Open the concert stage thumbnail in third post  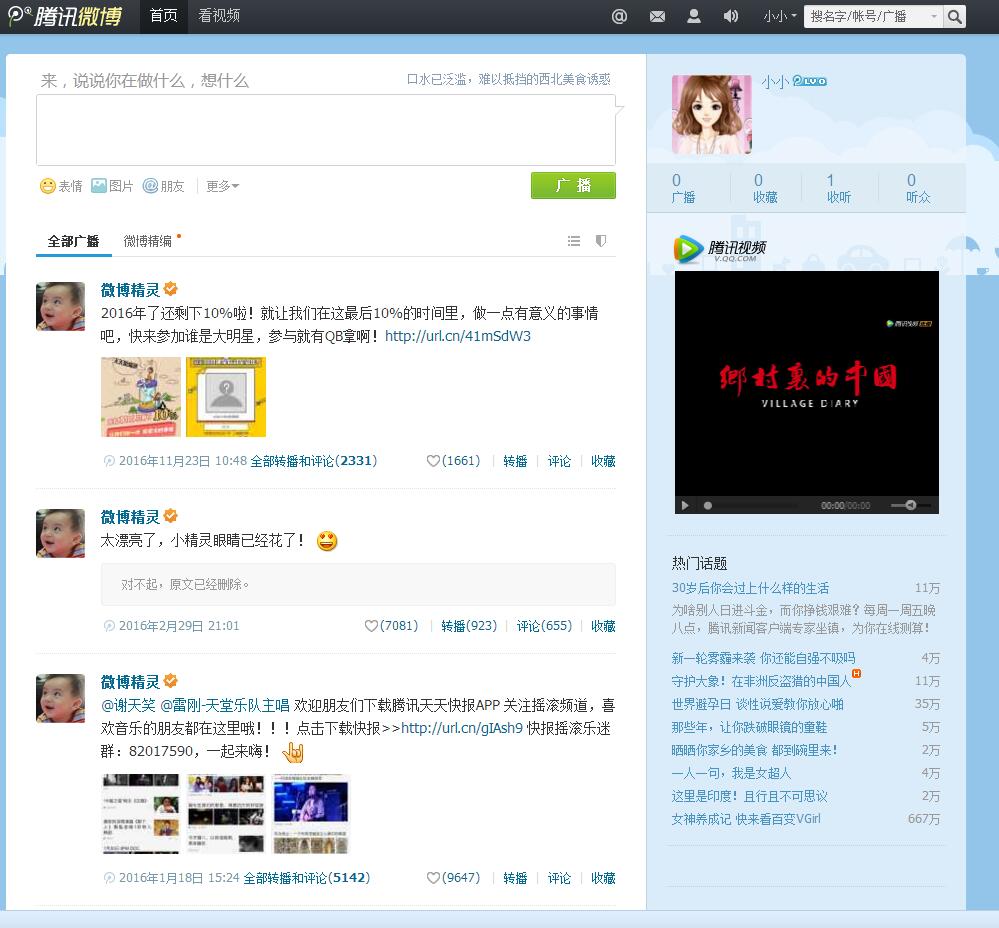(x=310, y=814)
